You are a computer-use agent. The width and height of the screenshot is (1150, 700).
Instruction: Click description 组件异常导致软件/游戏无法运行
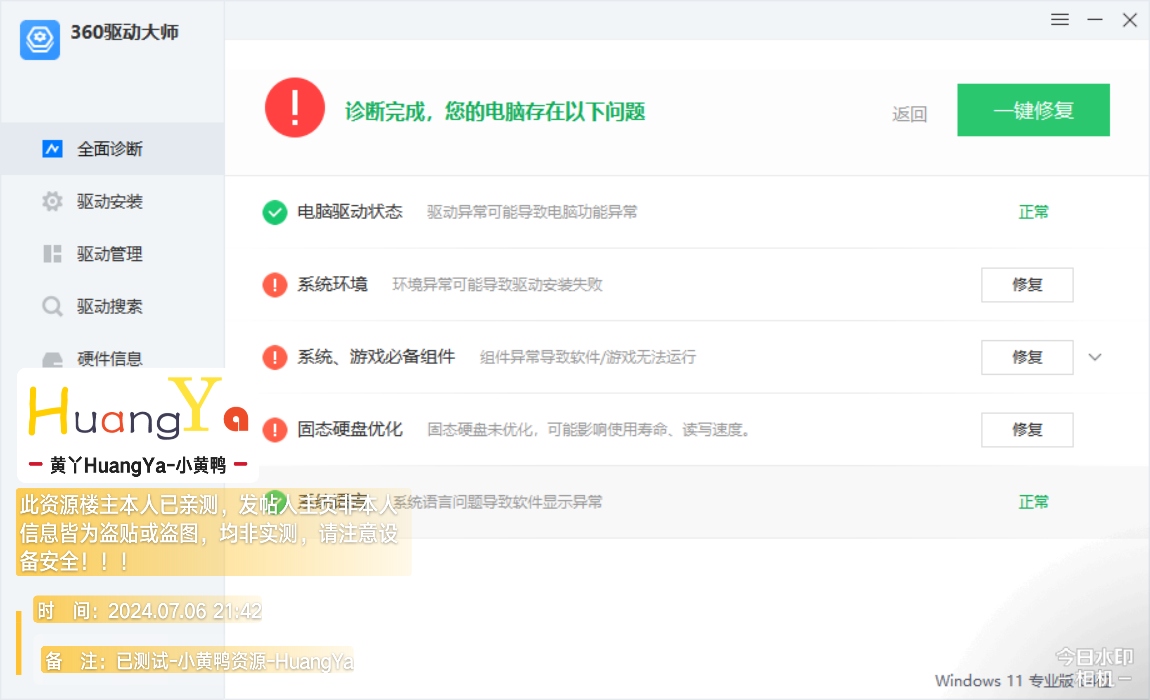point(587,357)
